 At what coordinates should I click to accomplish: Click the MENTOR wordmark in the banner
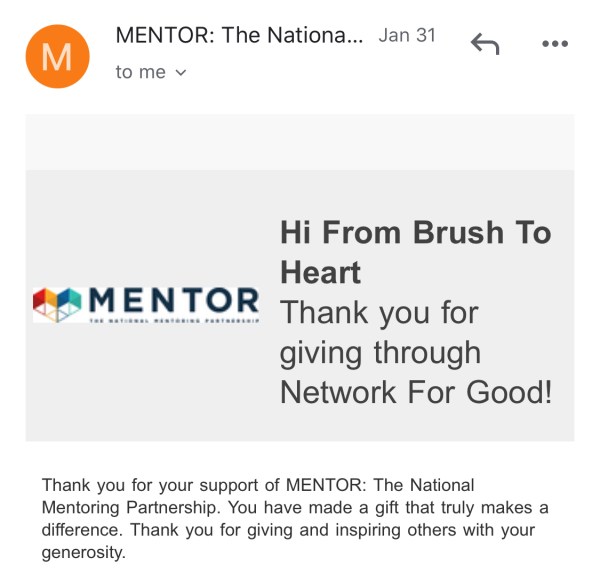pos(174,299)
